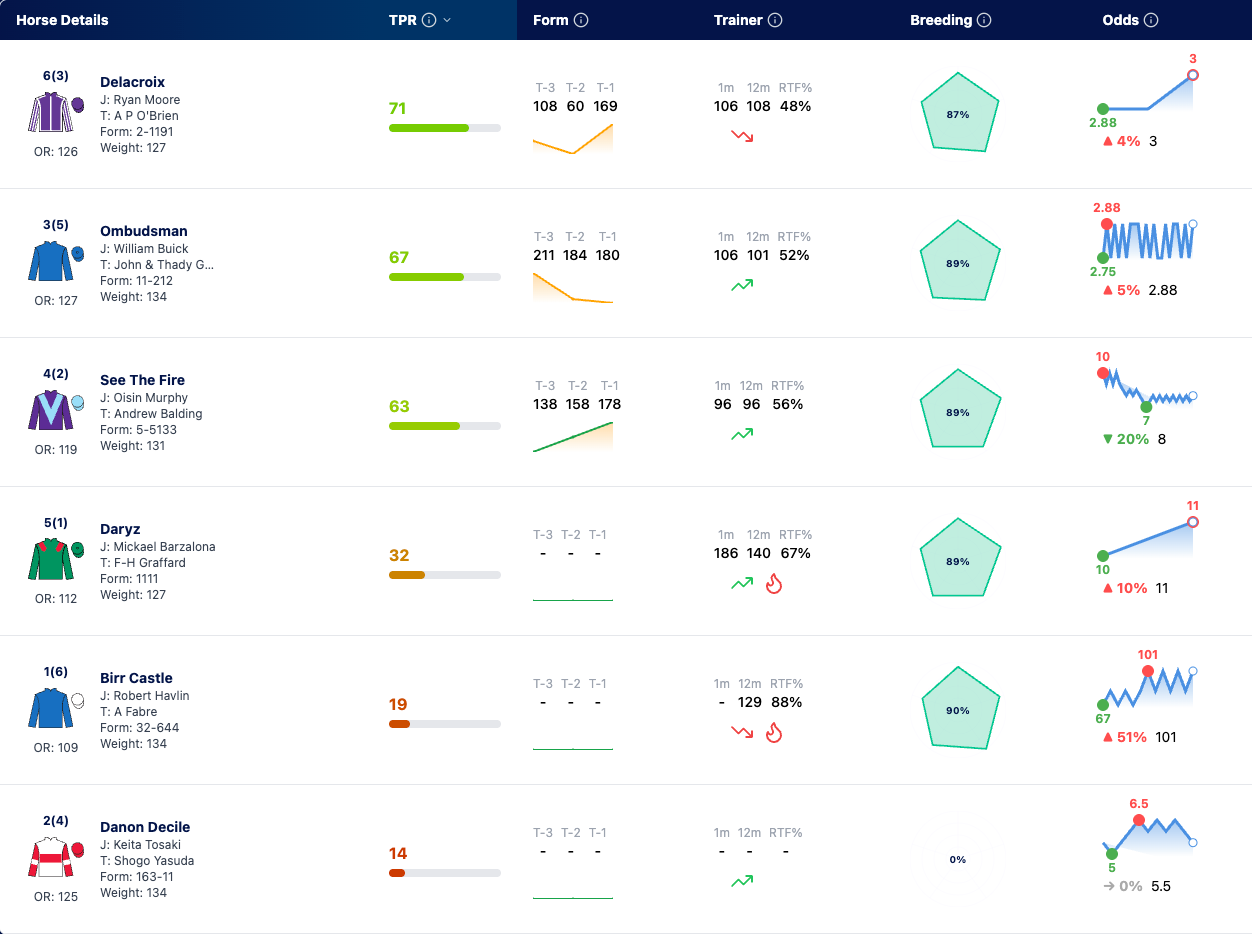
Task: Click the Breeding header info icon
Action: [x=984, y=20]
